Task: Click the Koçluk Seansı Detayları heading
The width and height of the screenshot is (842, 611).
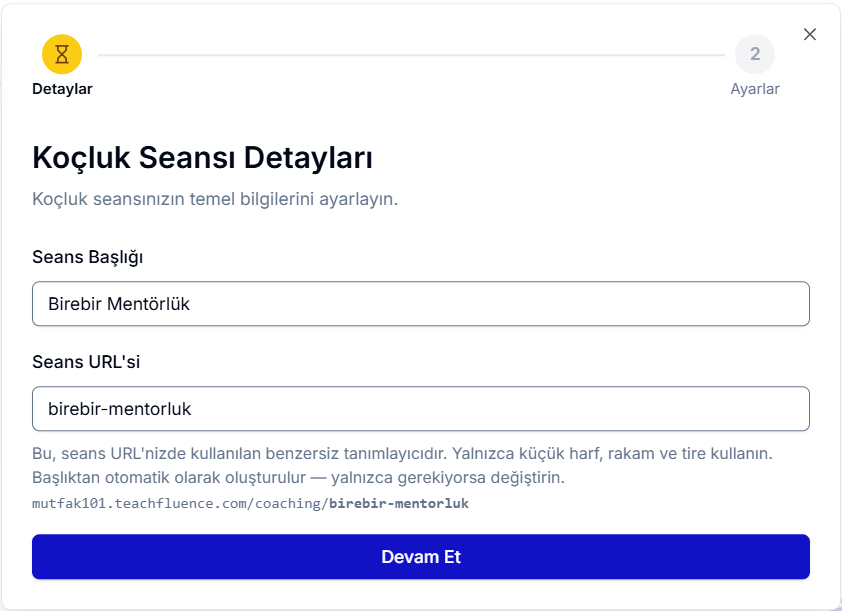Action: point(203,158)
